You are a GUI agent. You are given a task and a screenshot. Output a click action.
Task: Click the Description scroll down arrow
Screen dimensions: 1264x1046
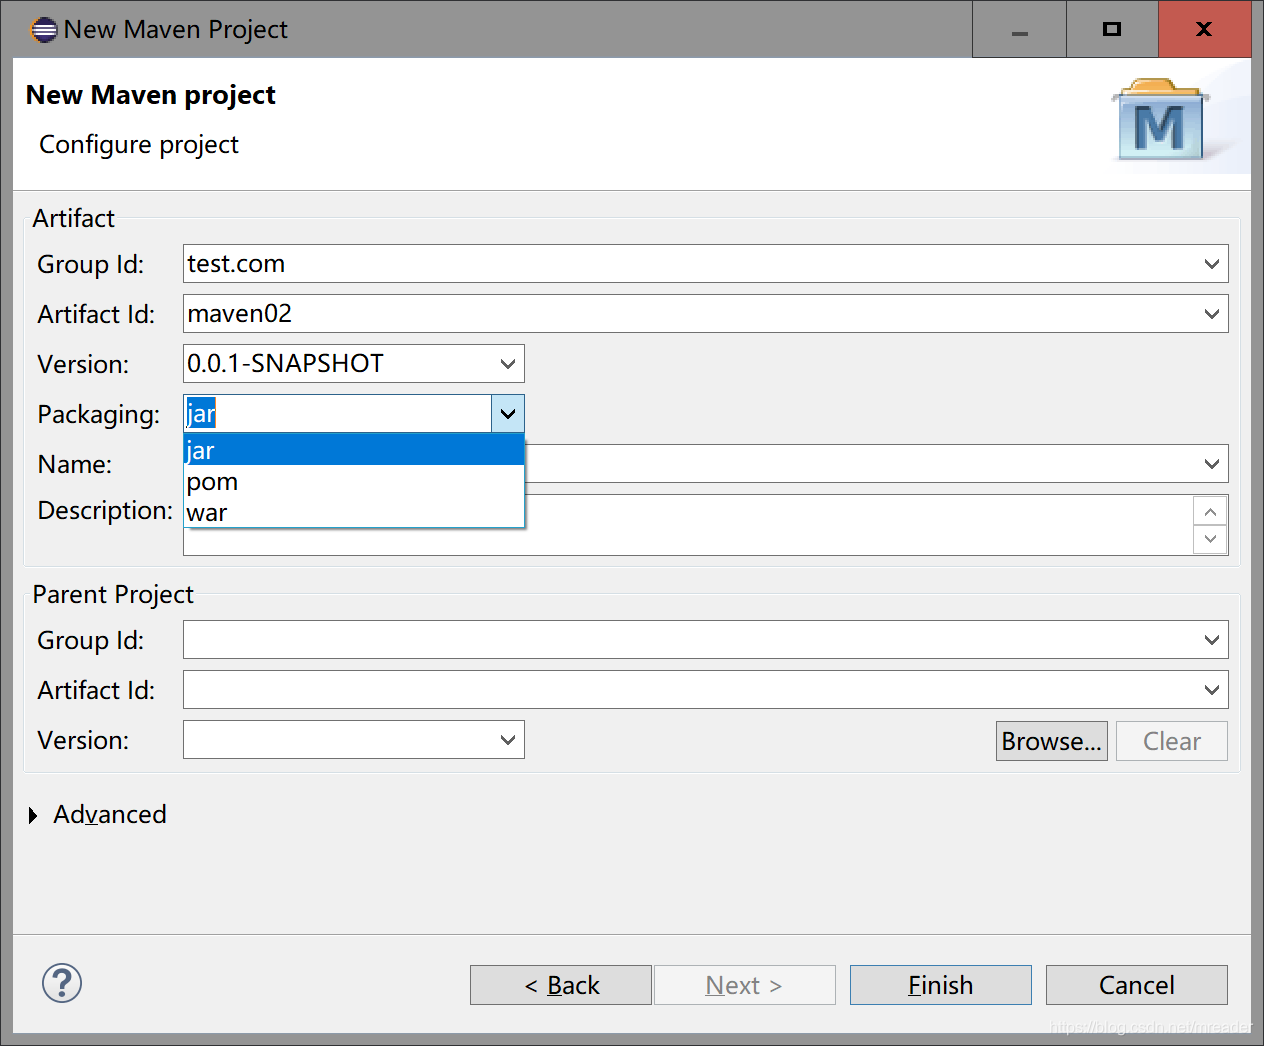click(1210, 539)
